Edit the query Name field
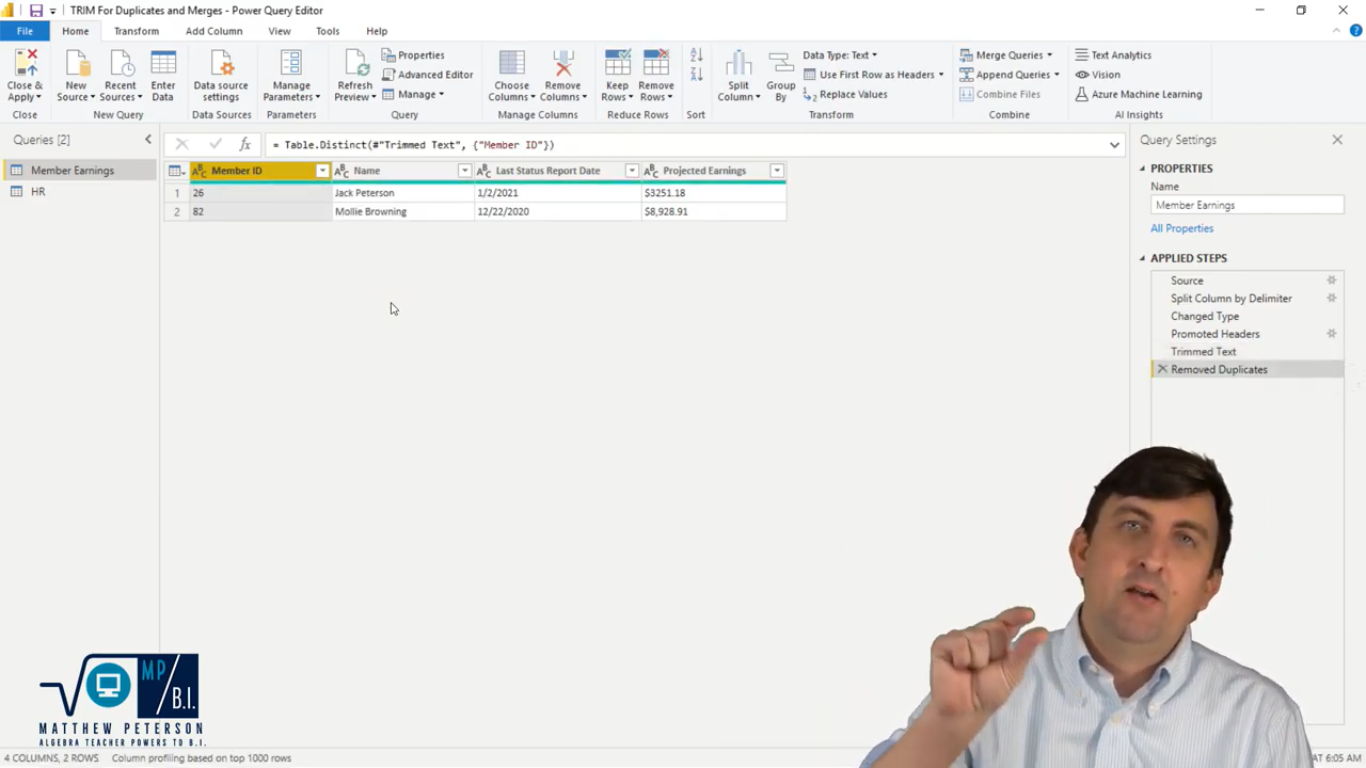Screen dimensions: 1366x768 1247,205
